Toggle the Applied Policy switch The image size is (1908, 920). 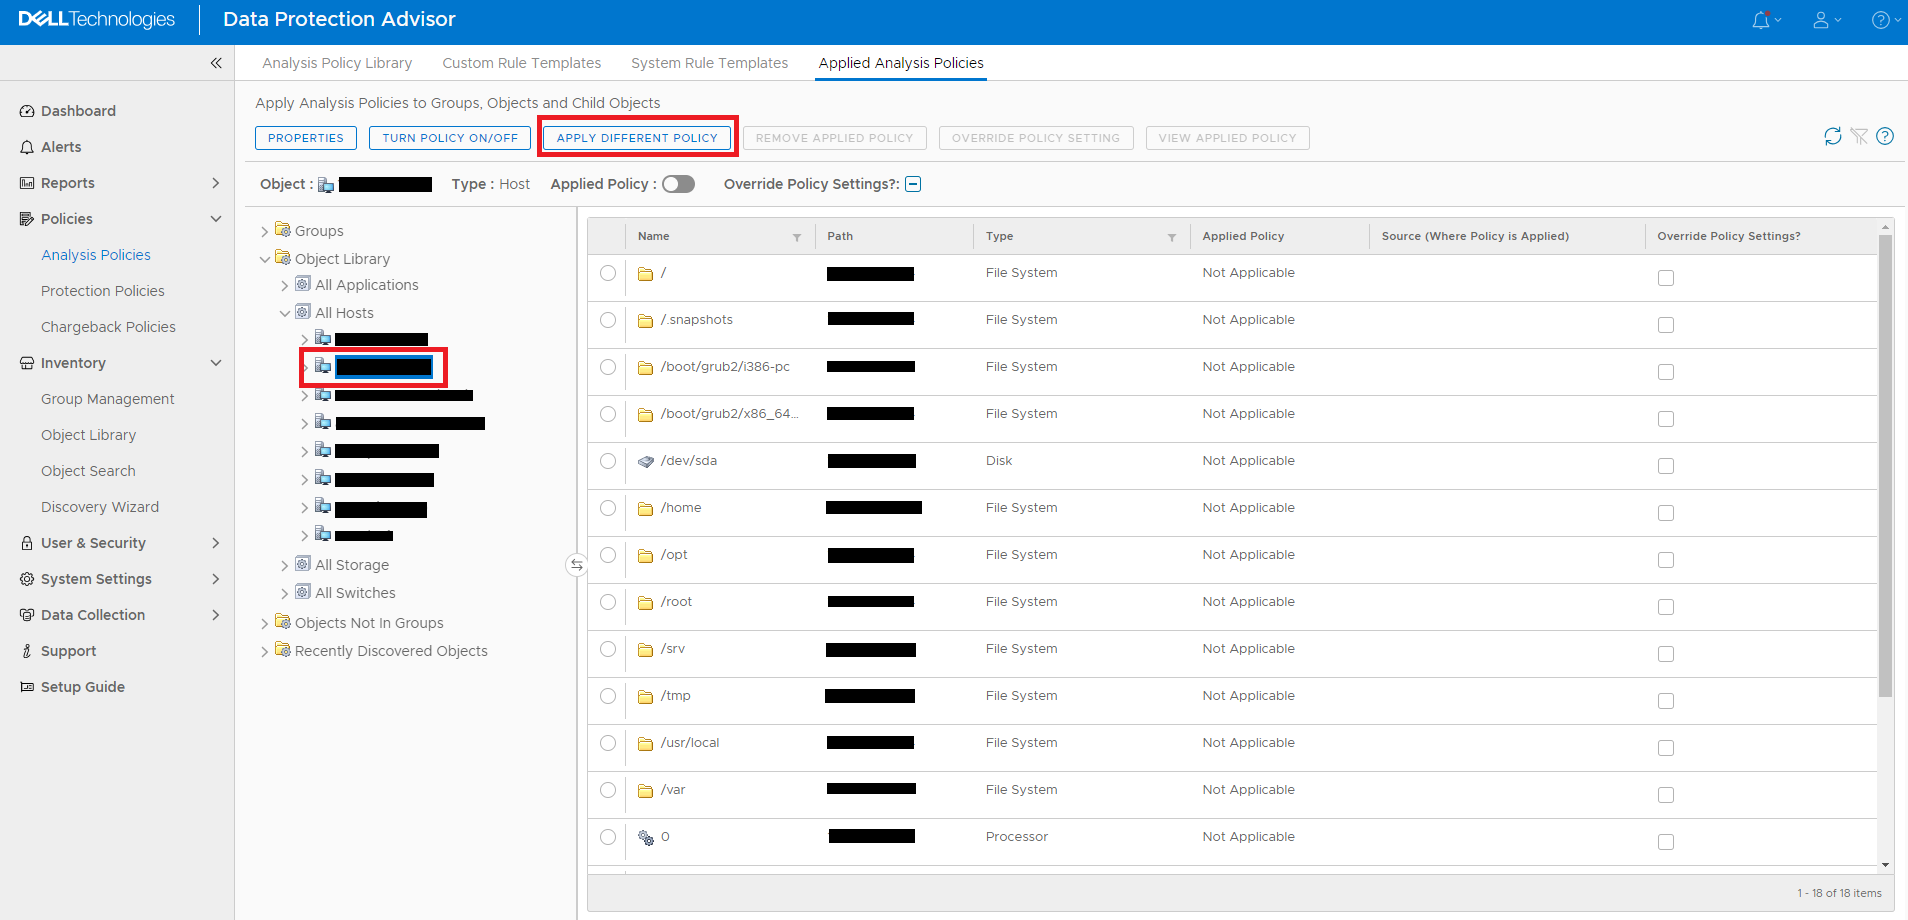click(x=678, y=184)
